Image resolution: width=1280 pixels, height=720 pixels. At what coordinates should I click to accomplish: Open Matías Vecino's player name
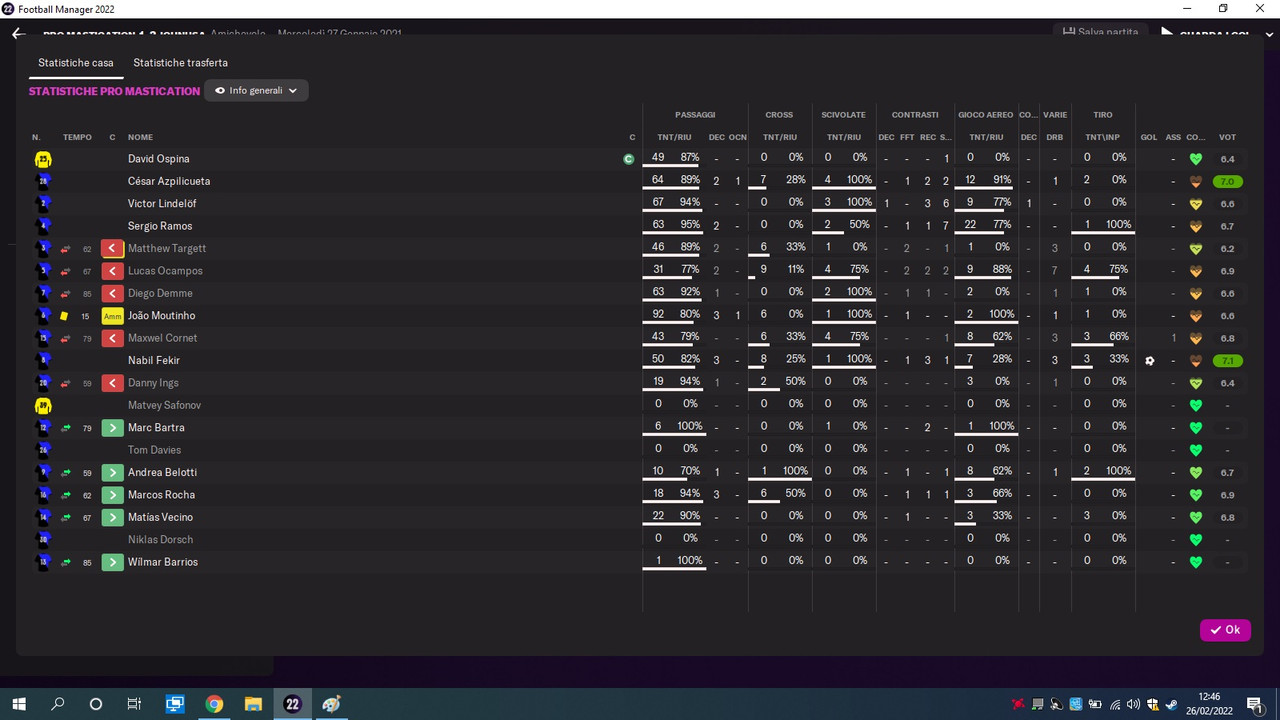click(160, 518)
